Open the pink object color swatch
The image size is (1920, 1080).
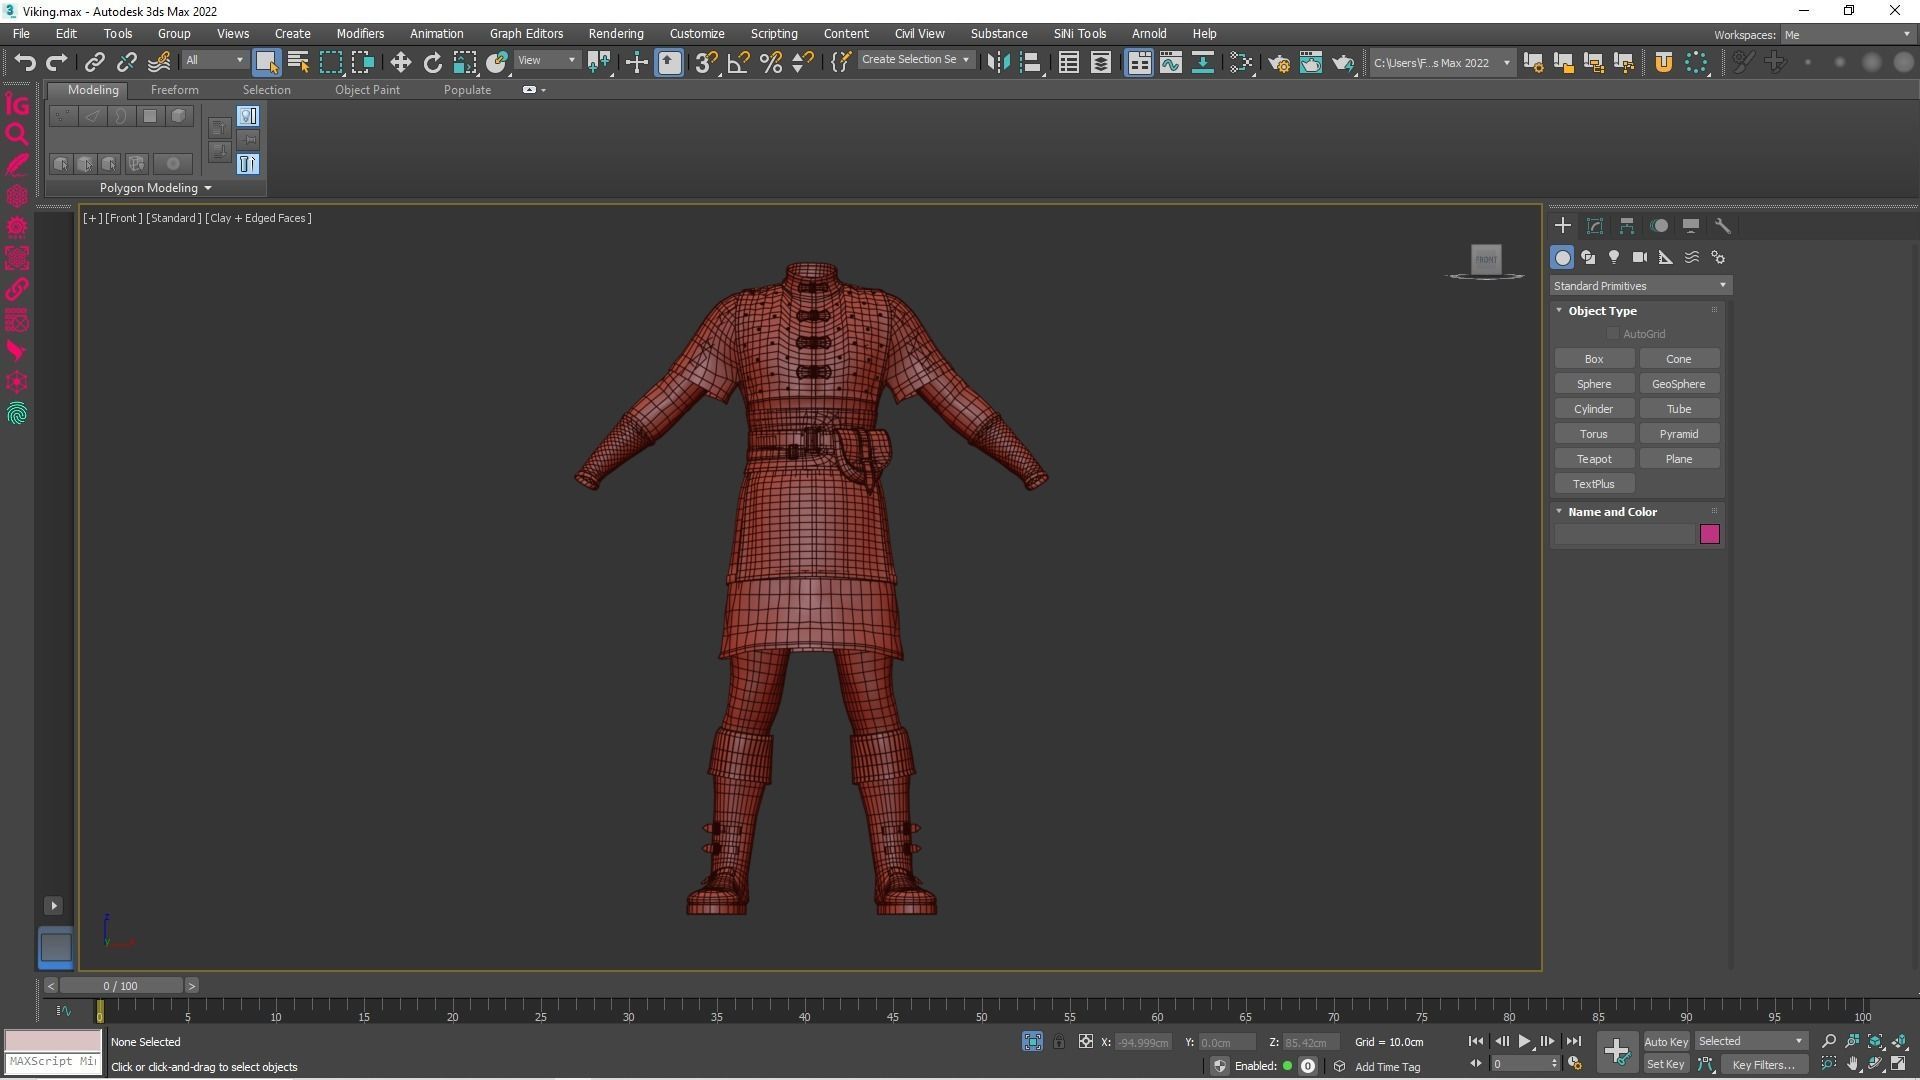point(1709,534)
